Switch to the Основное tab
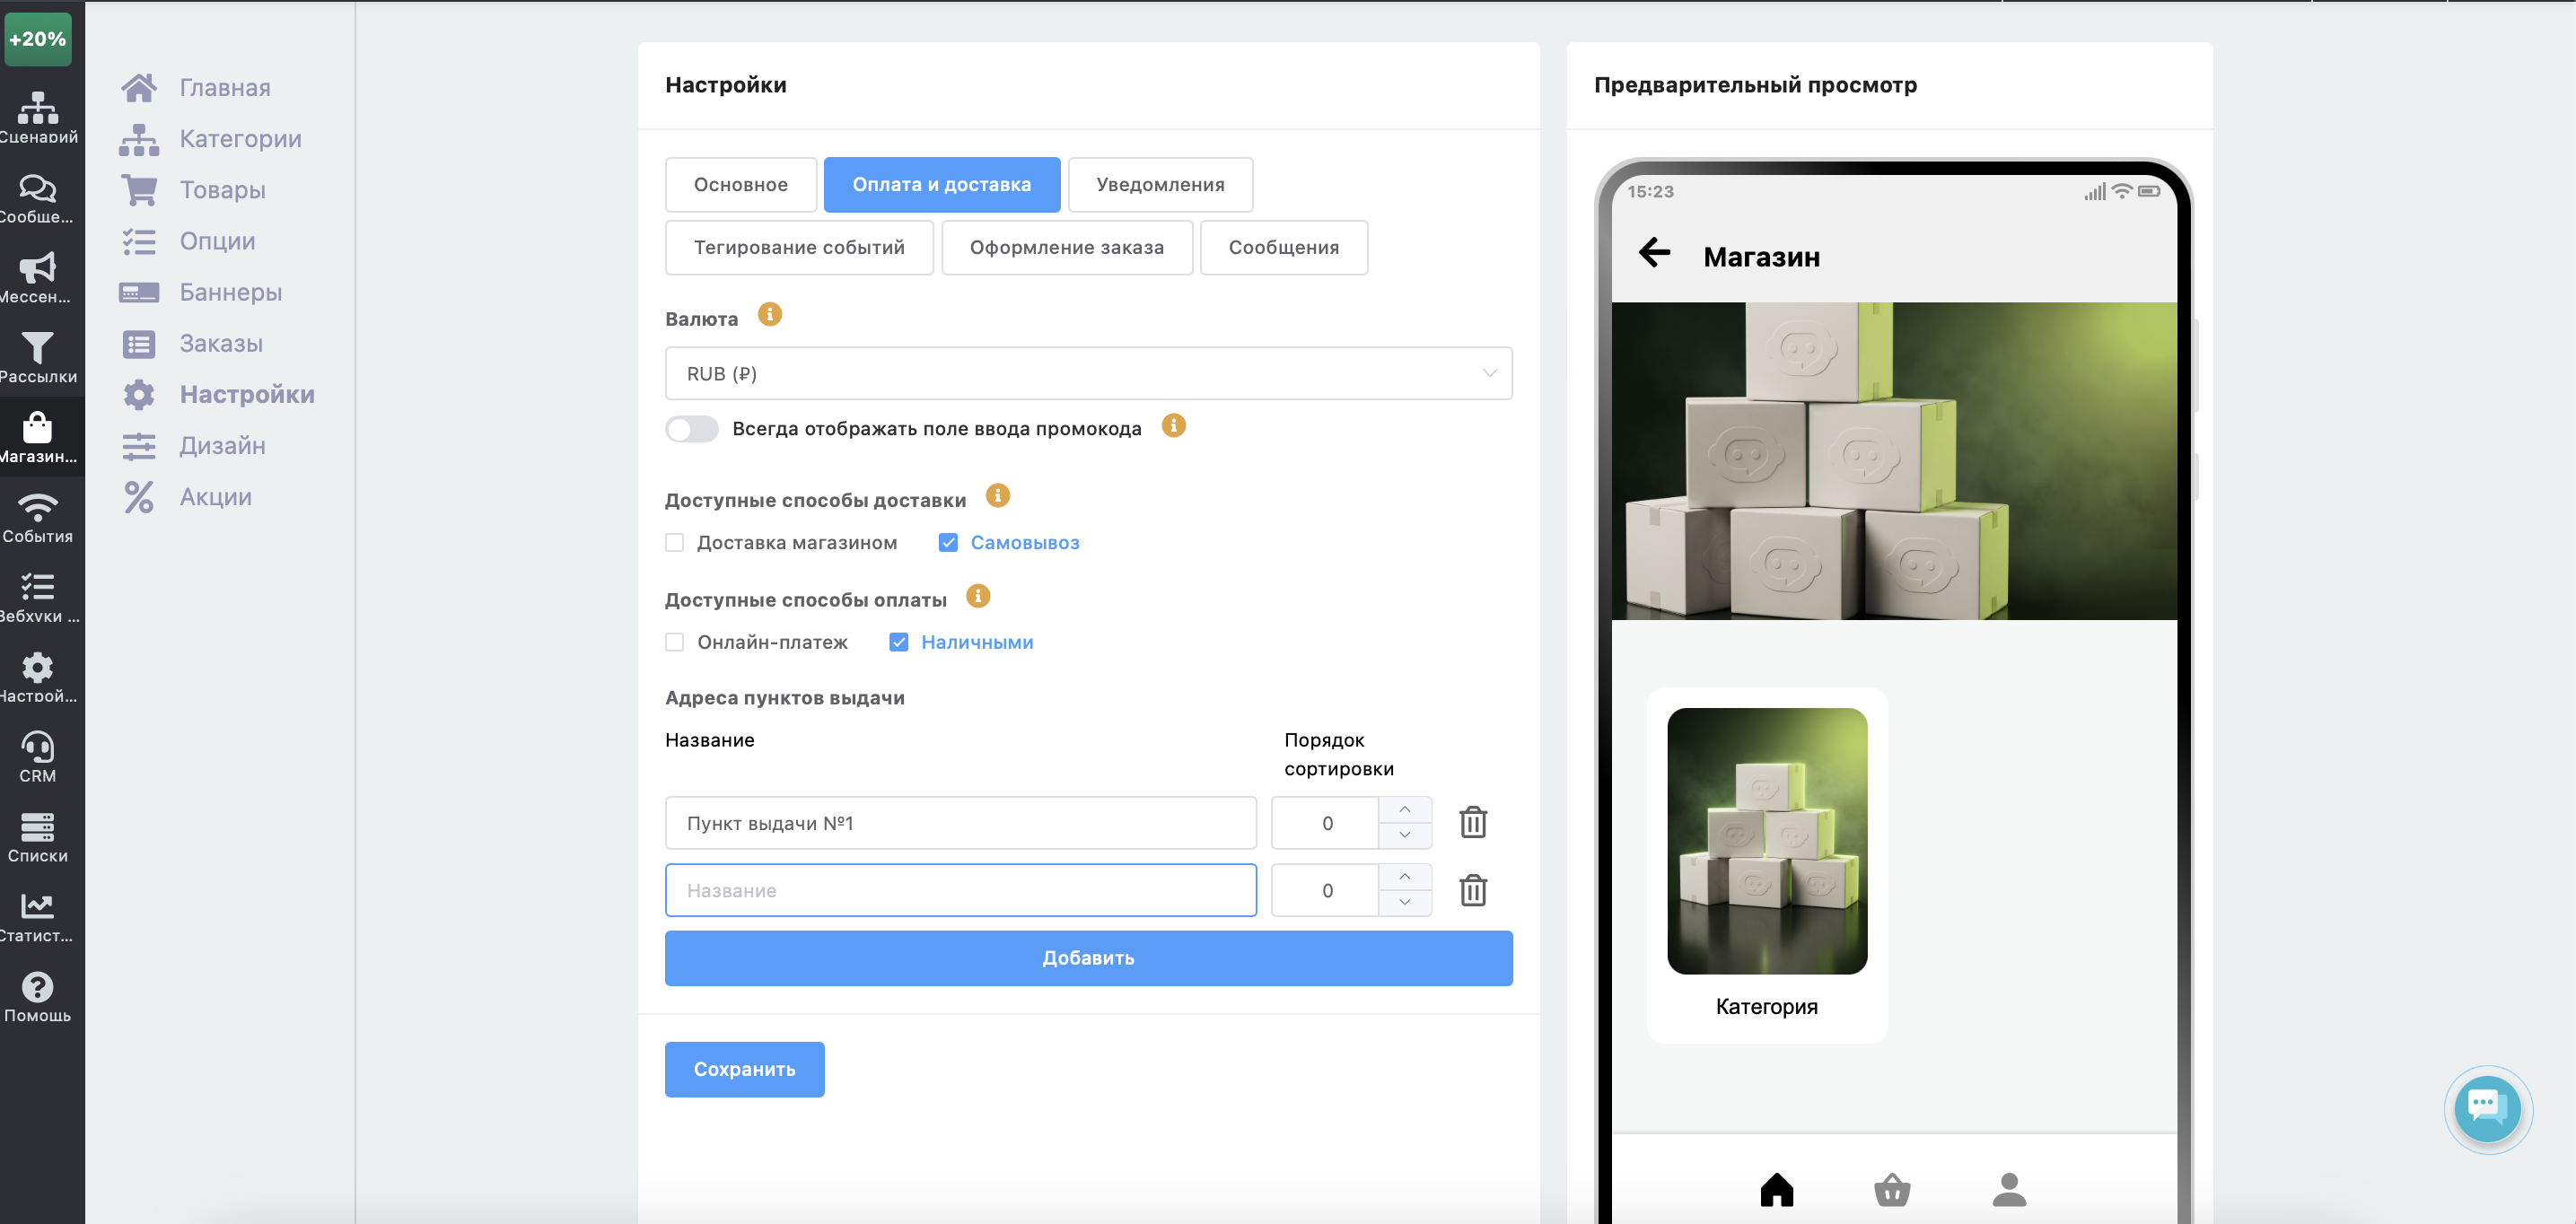This screenshot has height=1224, width=2576. pos(741,184)
